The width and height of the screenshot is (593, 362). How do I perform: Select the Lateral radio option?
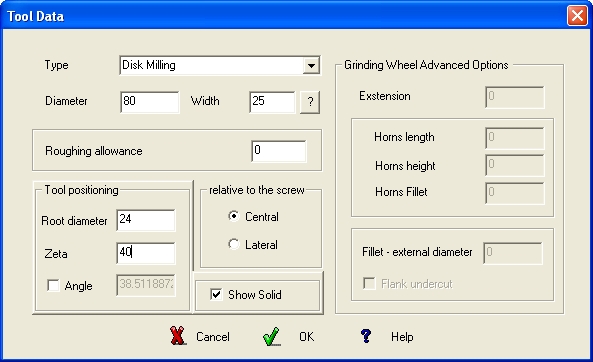[x=234, y=244]
